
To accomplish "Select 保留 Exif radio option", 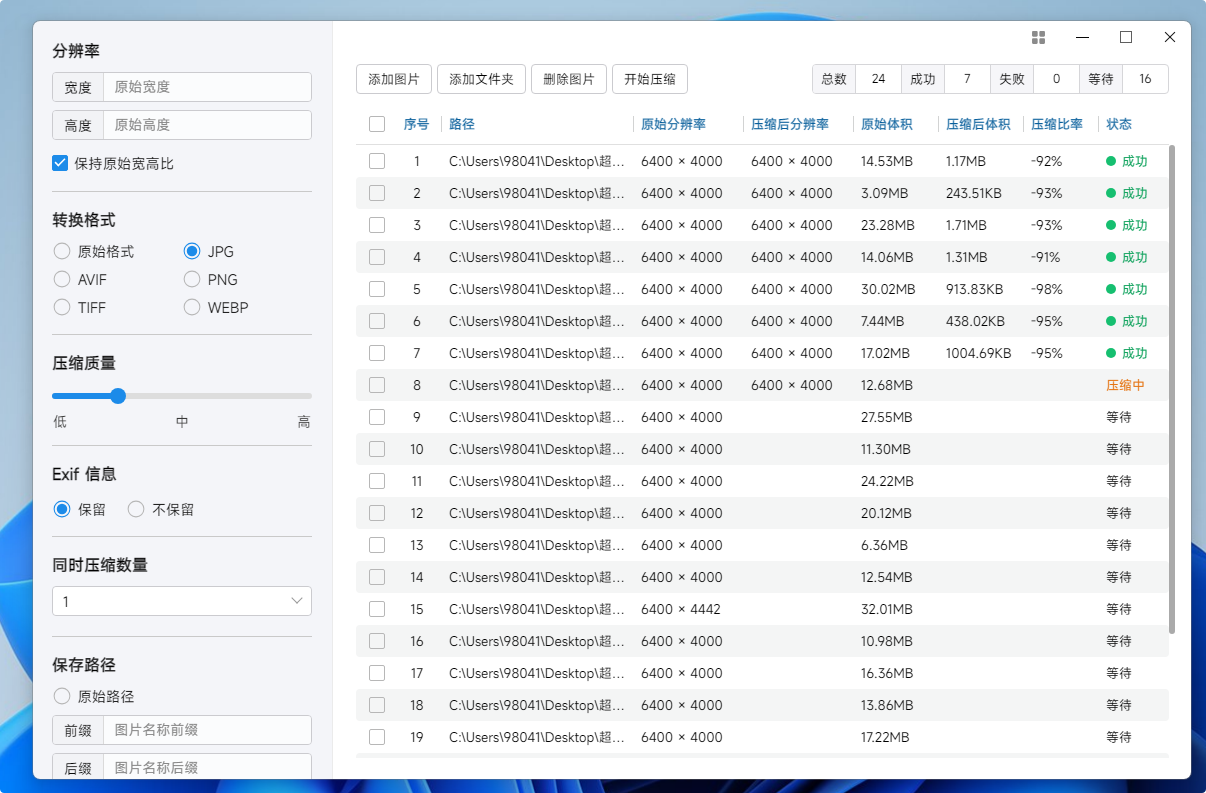I will click(62, 509).
